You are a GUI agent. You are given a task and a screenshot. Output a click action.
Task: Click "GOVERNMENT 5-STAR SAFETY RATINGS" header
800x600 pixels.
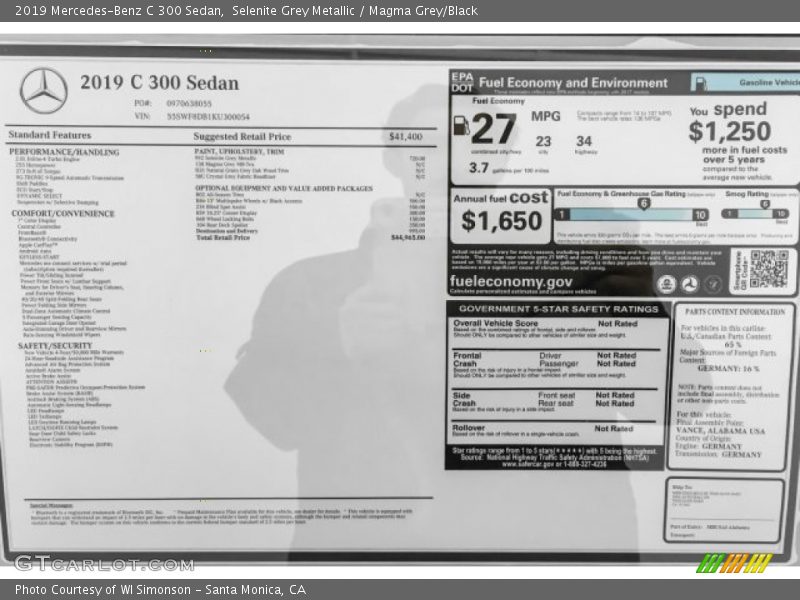559,309
